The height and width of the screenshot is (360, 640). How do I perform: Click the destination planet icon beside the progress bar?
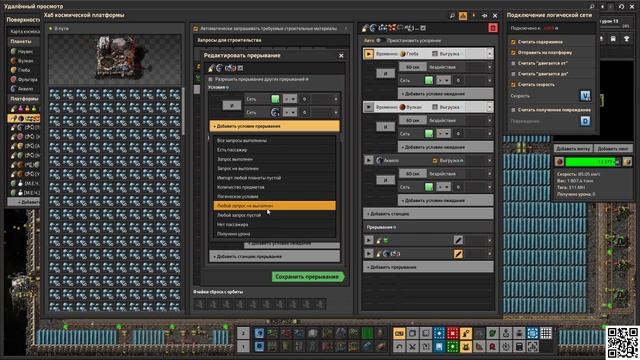point(627,162)
